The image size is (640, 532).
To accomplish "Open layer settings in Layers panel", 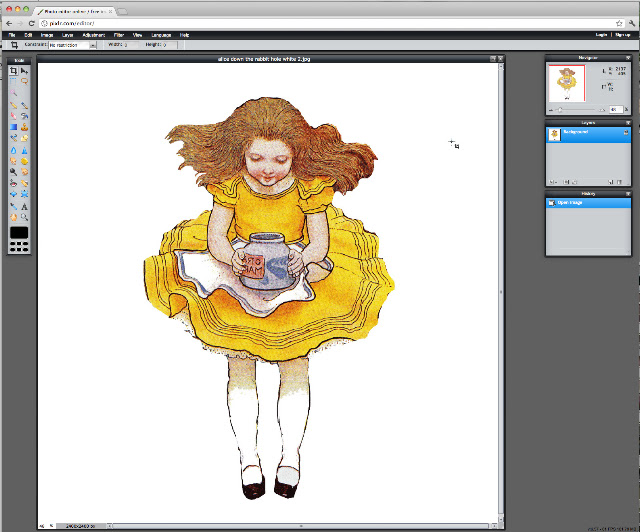I will [553, 182].
